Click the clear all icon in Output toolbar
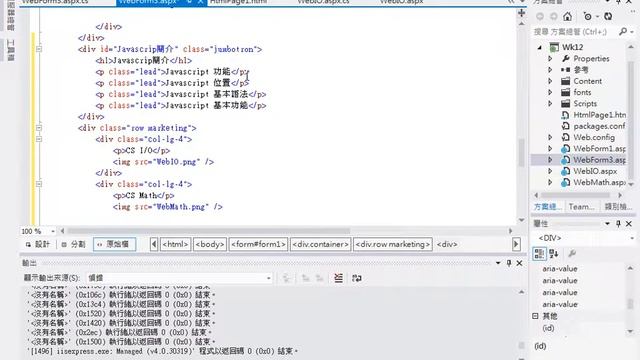 [338, 278]
